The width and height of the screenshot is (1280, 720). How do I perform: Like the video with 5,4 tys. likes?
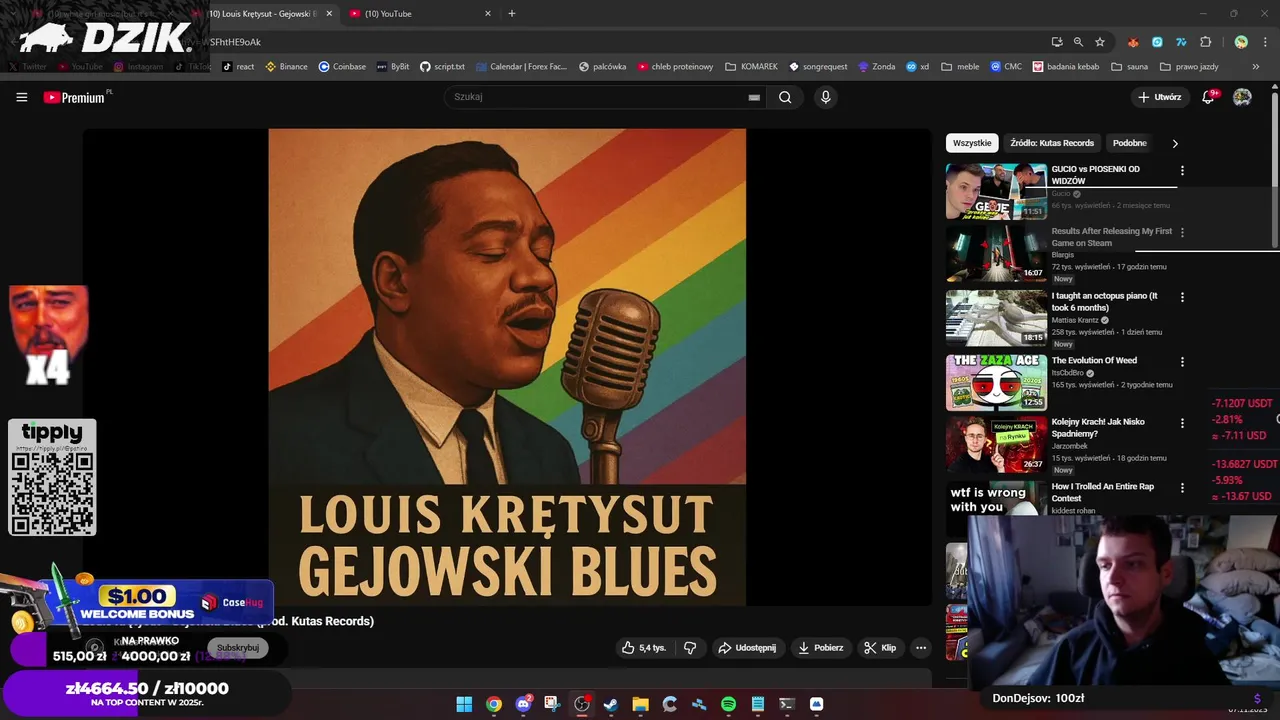click(x=643, y=648)
